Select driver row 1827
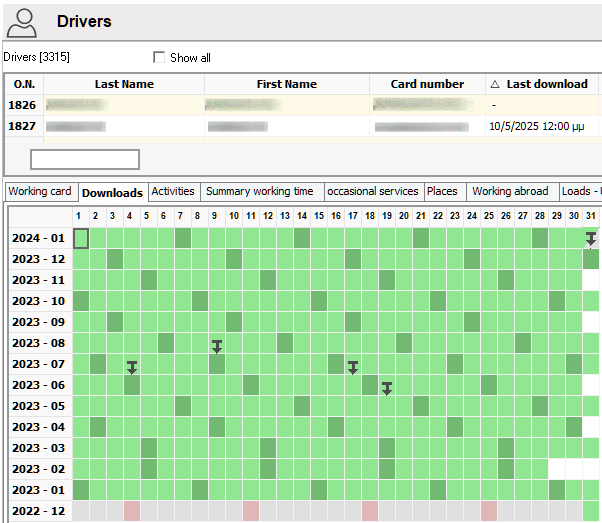The image size is (602, 523). (303, 126)
